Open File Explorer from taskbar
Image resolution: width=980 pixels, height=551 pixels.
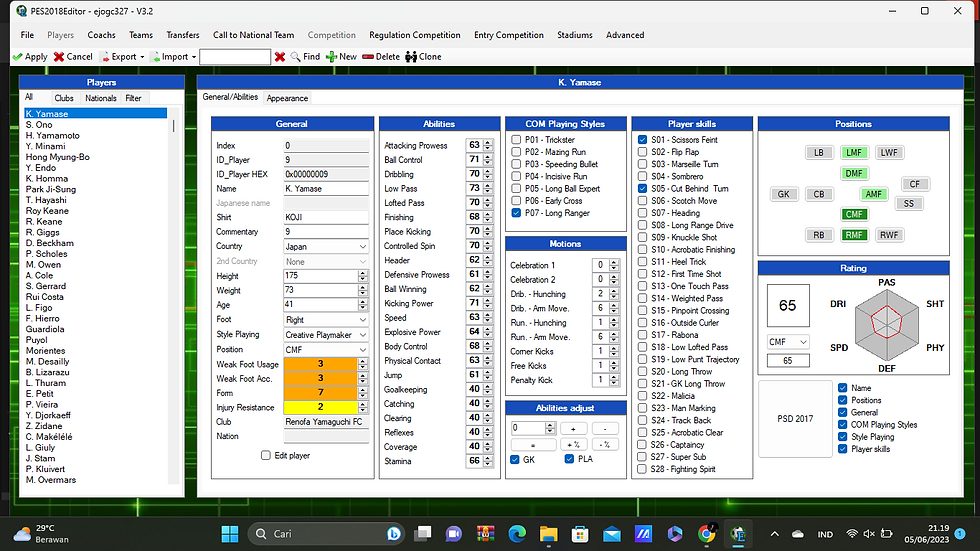pyautogui.click(x=549, y=534)
